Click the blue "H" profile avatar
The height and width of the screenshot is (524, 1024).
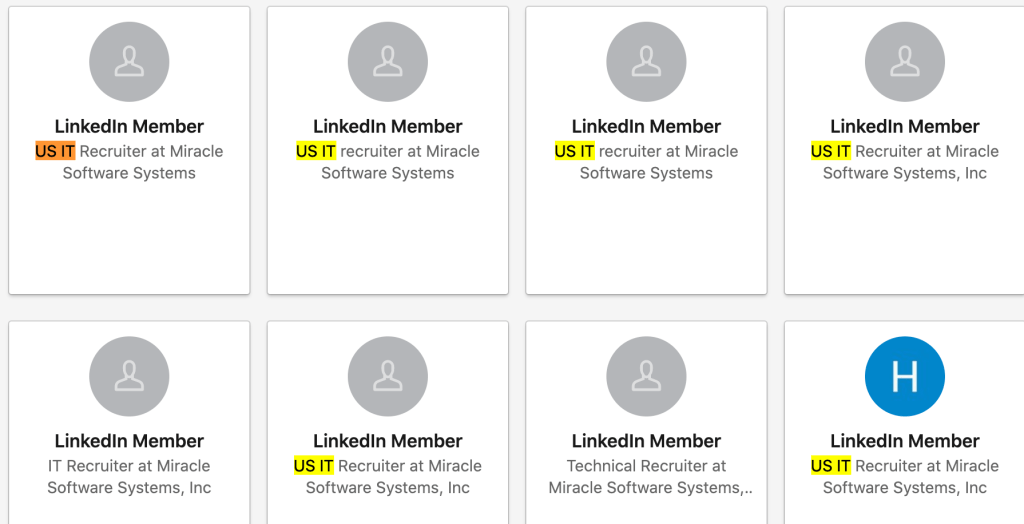904,376
